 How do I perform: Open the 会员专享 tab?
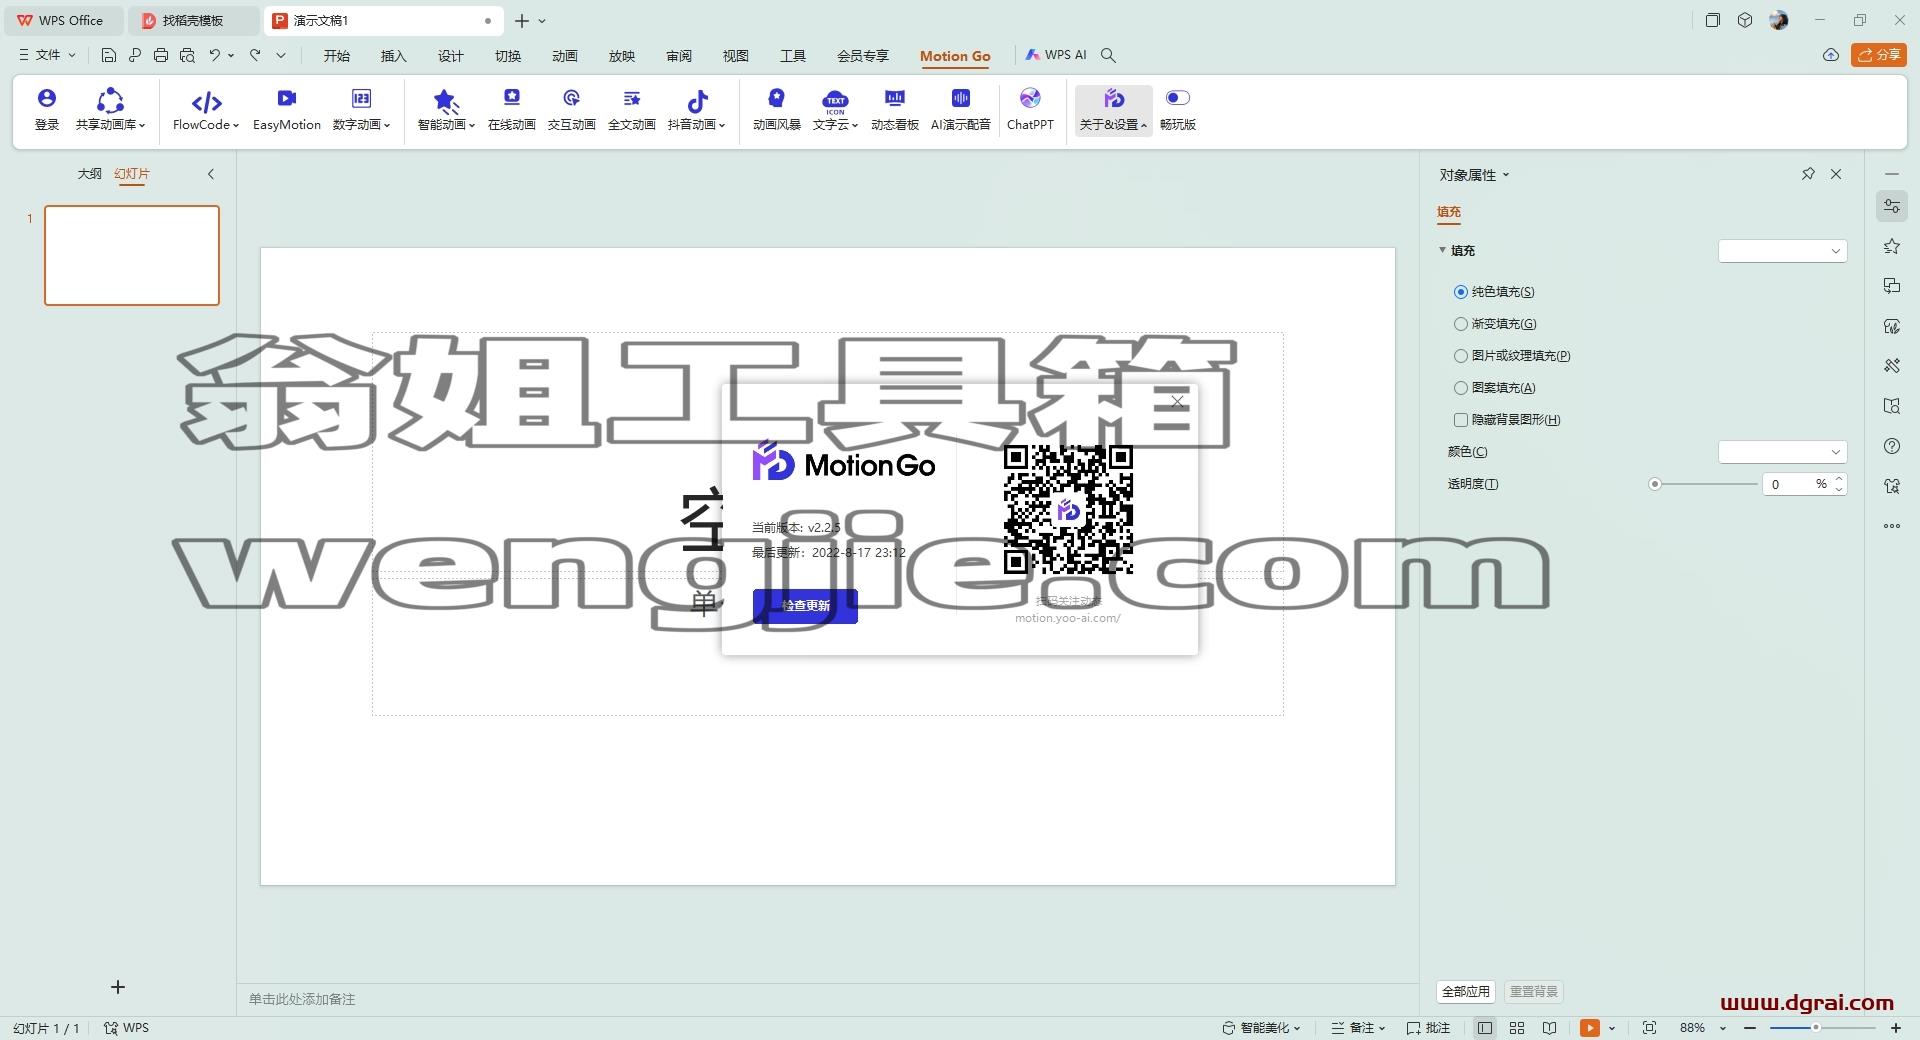863,56
